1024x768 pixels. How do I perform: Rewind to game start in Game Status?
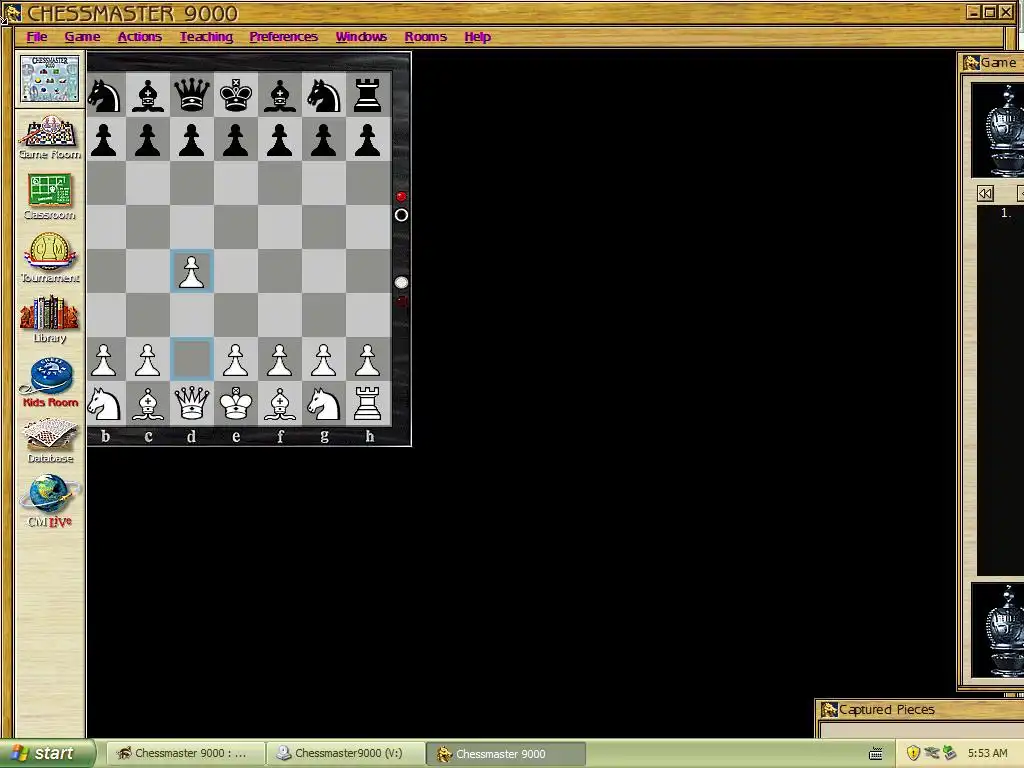click(x=985, y=193)
